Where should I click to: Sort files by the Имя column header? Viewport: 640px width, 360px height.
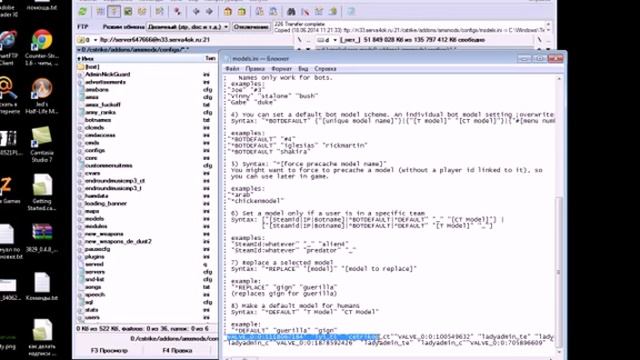pos(139,59)
